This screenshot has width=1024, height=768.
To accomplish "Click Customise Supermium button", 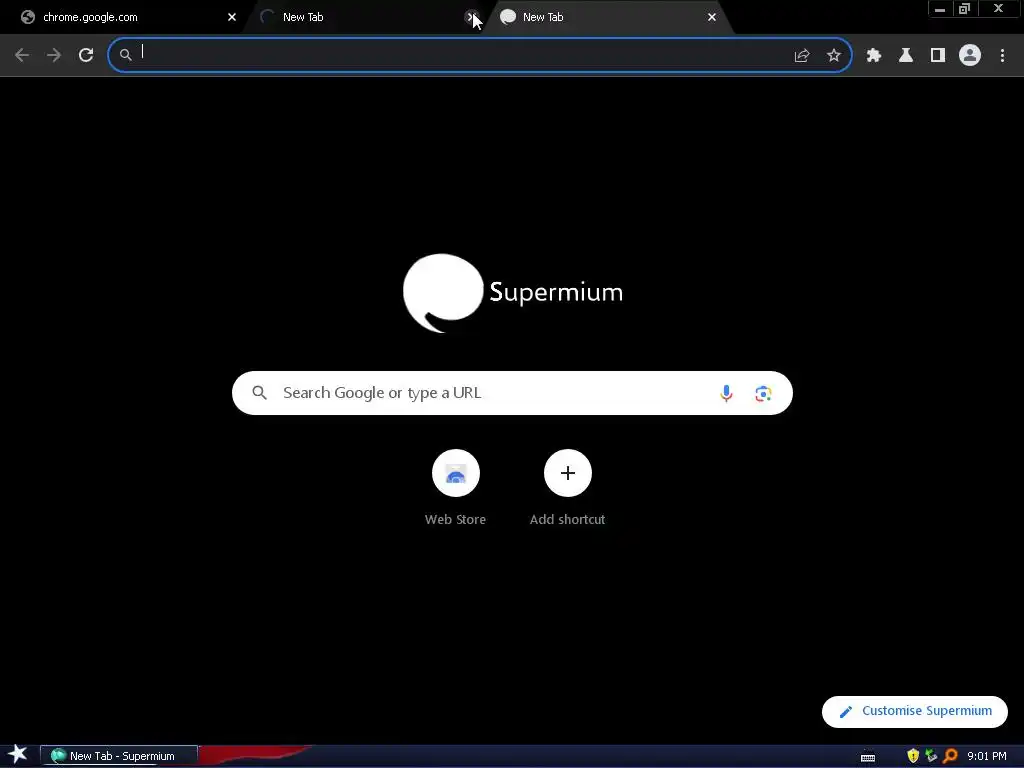I will point(915,711).
